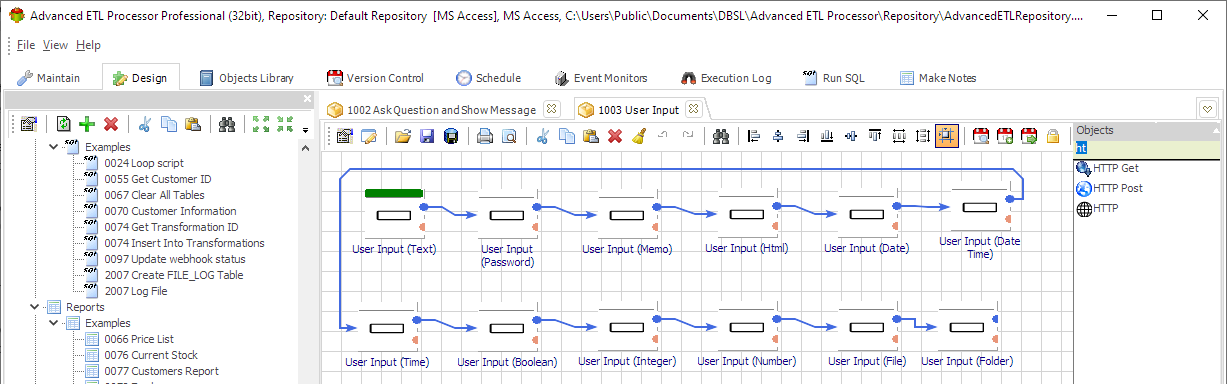Click binoculars find icon in left tree toolbar
Image resolution: width=1227 pixels, height=384 pixels.
(228, 124)
